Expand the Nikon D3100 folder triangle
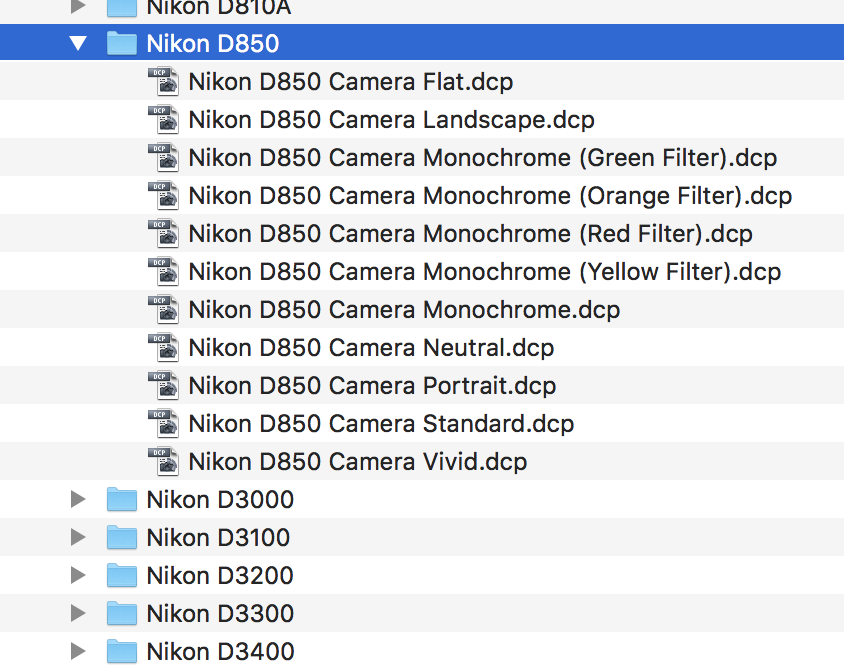The height and width of the screenshot is (668, 844). coord(79,537)
